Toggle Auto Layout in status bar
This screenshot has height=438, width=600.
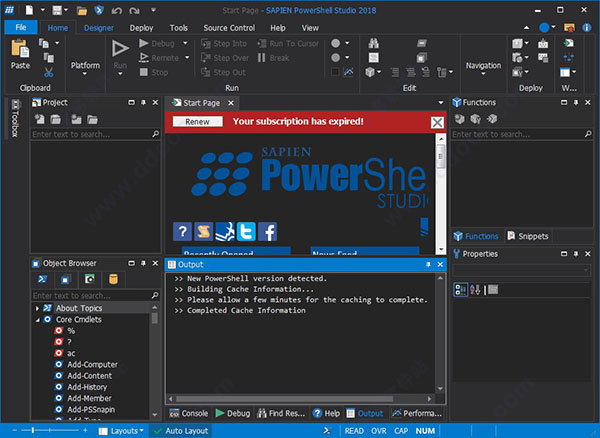(180, 431)
